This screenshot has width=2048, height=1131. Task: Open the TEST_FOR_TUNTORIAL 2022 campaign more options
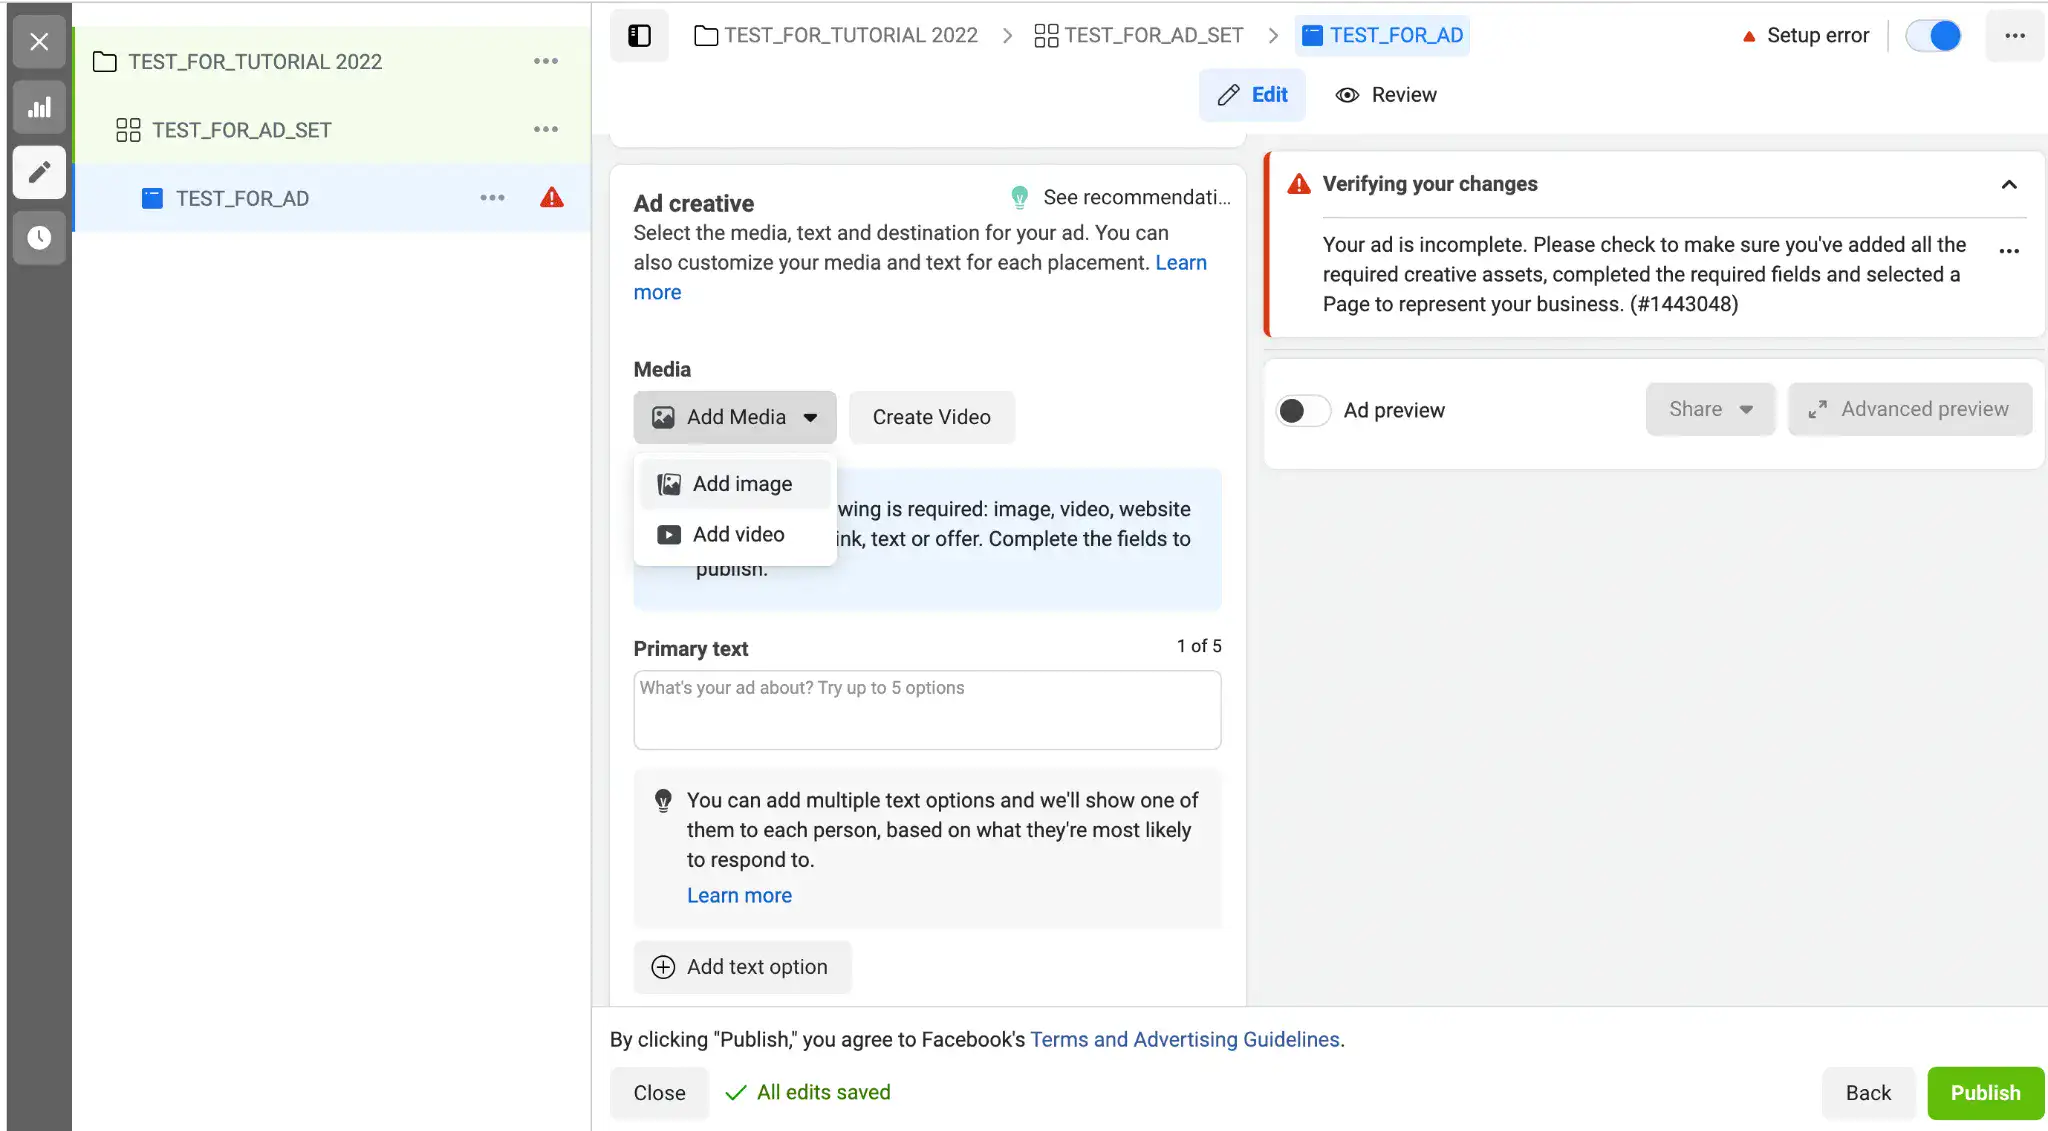(545, 62)
